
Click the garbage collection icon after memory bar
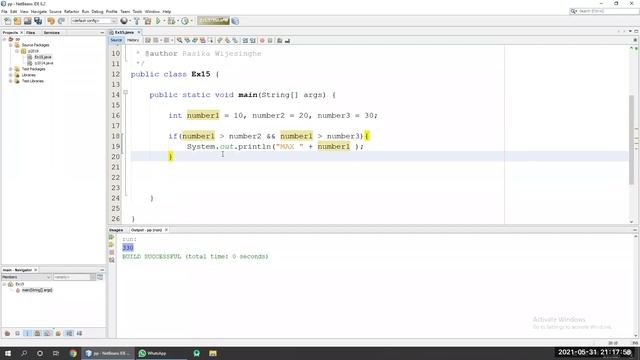(235, 21)
